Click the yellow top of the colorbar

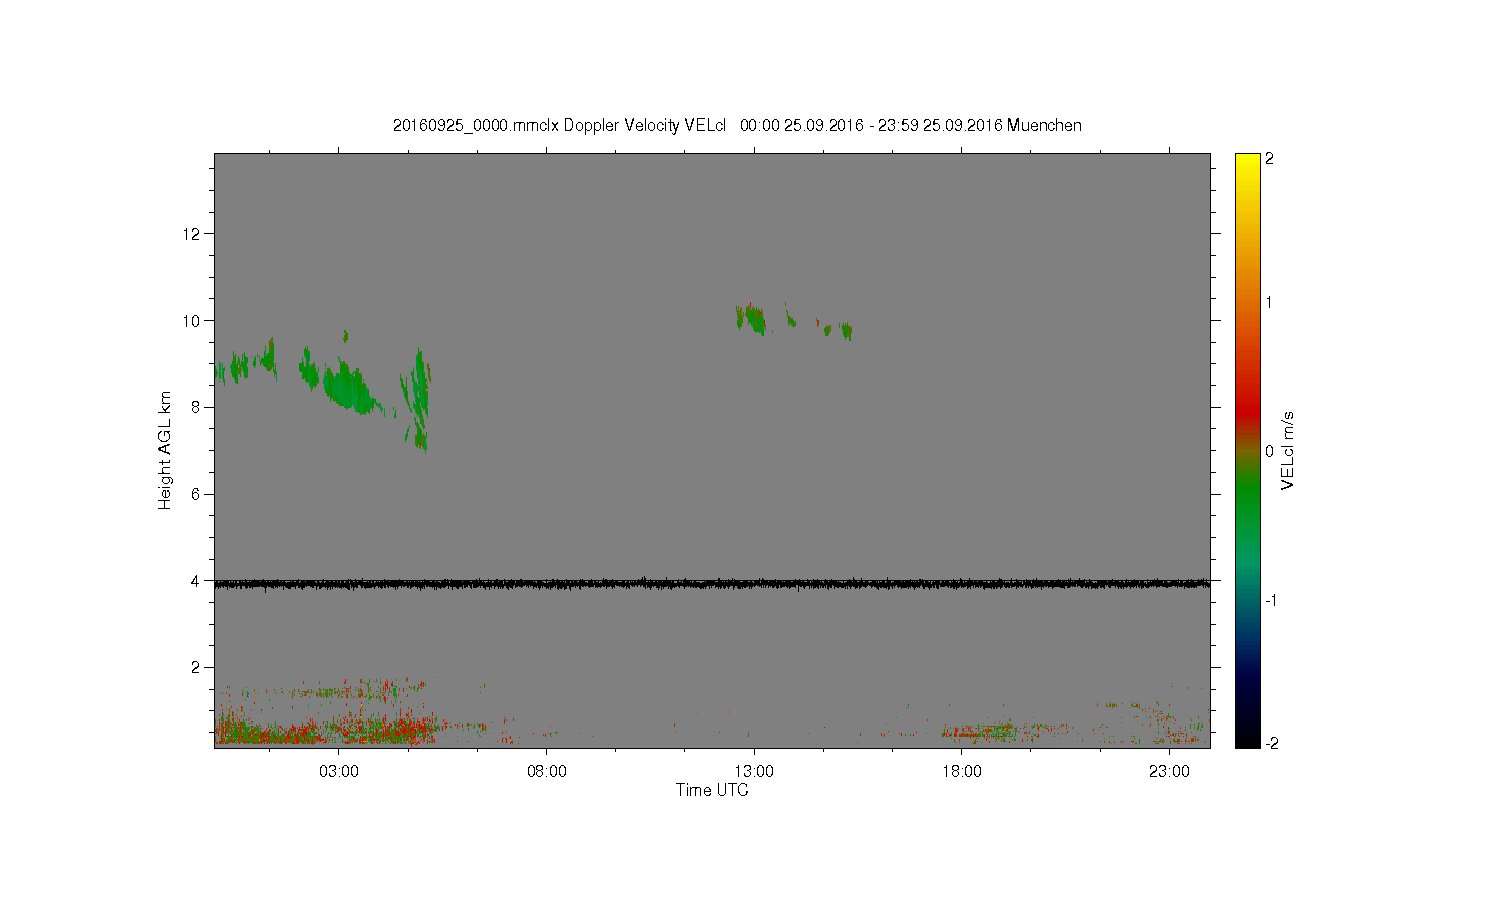point(1247,165)
